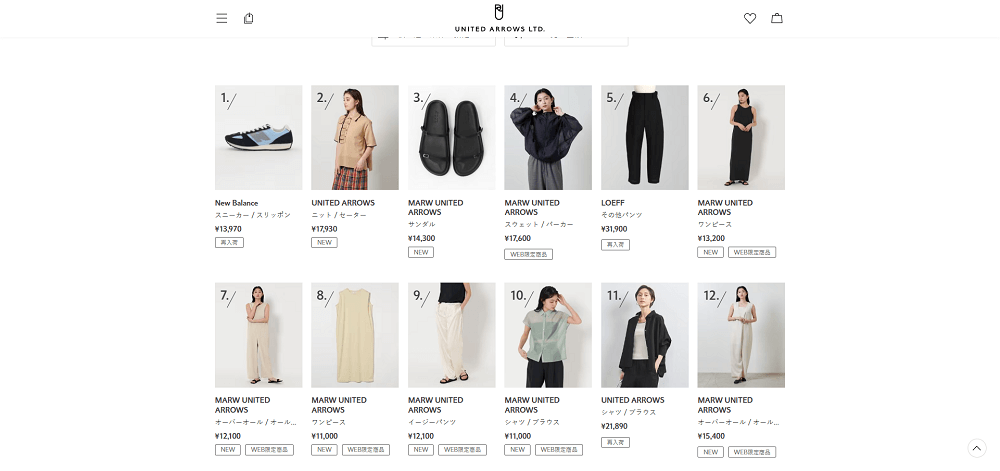1000x471 pixels.
Task: Open the favorites heart icon
Action: [750, 18]
